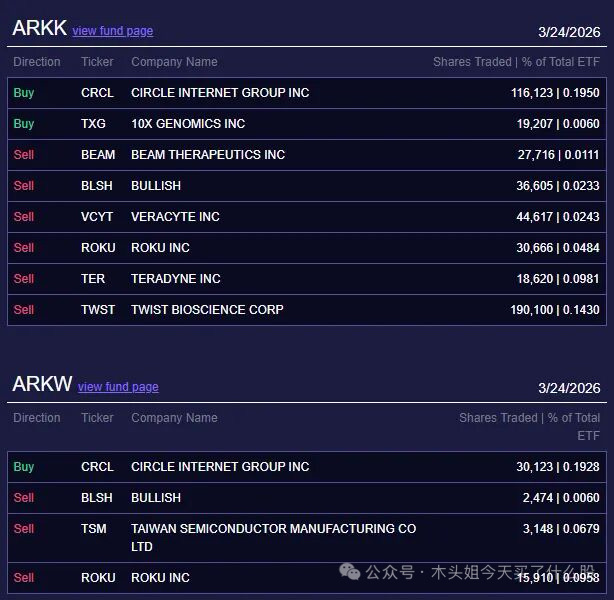Click CIRCLE INTERNET GROUP INC in ARKW
The width and height of the screenshot is (614, 600).
click(220, 467)
